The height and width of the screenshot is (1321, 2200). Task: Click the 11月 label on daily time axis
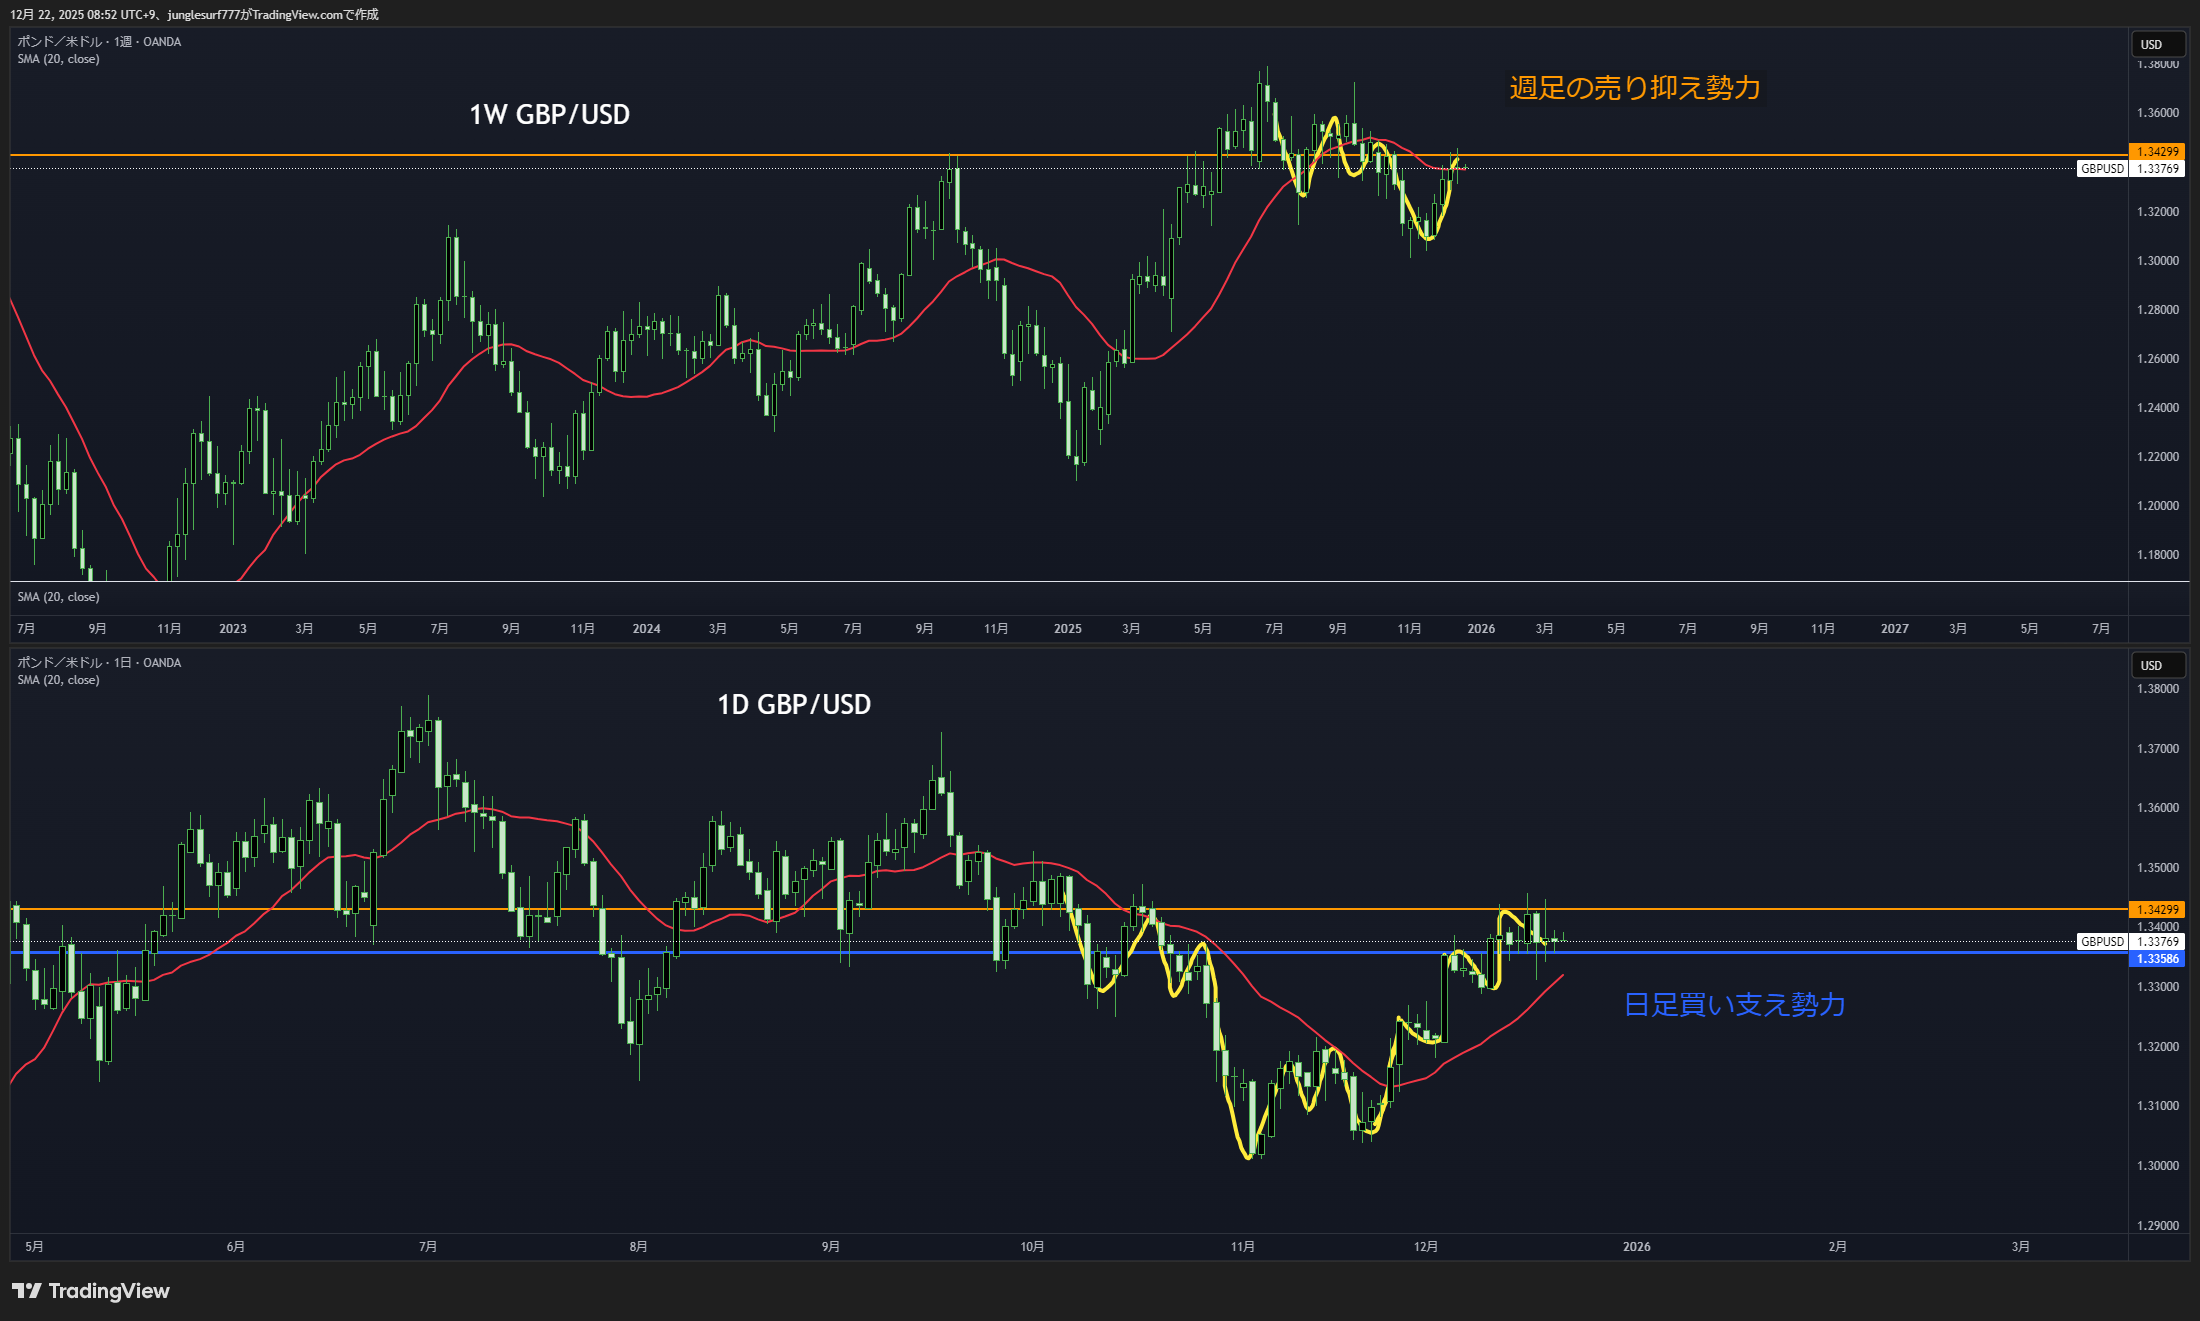coord(1242,1247)
